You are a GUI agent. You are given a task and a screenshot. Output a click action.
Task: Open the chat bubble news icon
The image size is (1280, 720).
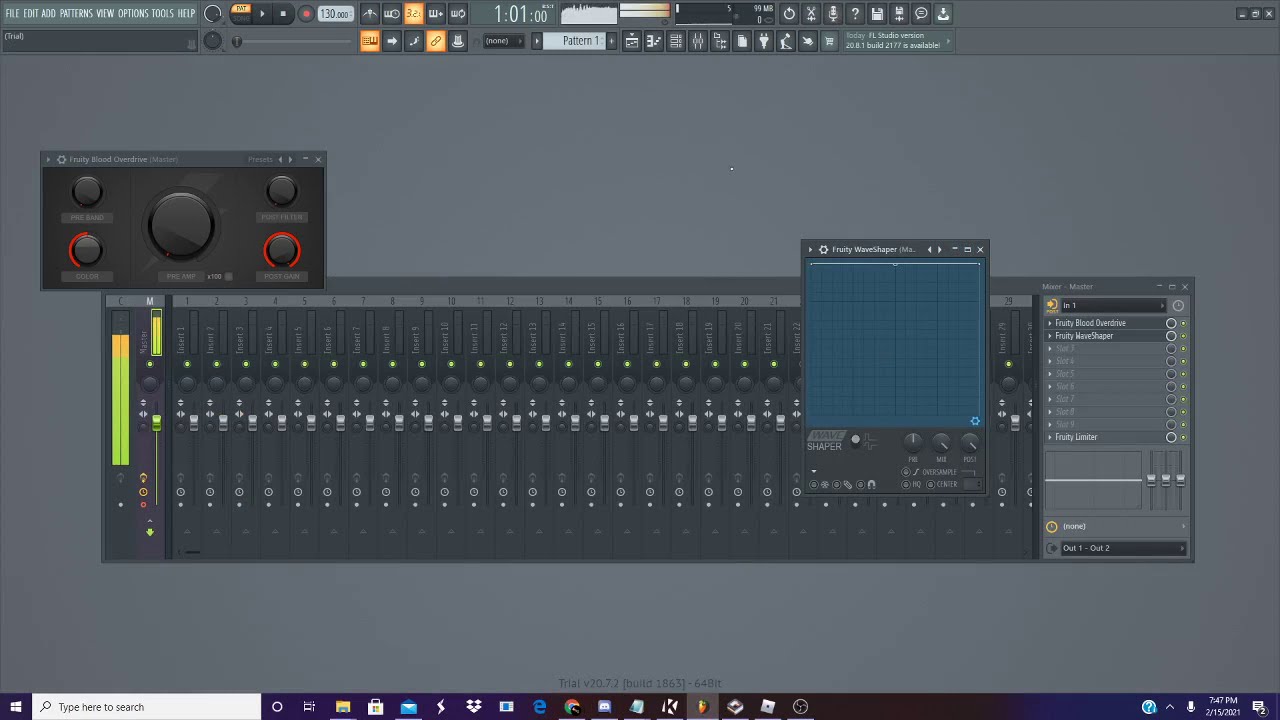coord(921,14)
